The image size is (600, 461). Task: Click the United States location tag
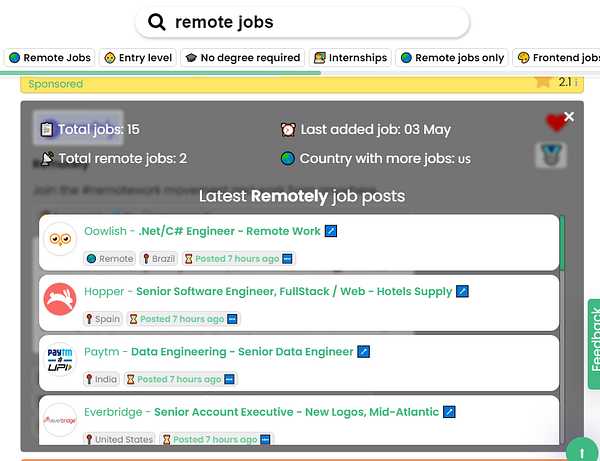pyautogui.click(x=119, y=439)
